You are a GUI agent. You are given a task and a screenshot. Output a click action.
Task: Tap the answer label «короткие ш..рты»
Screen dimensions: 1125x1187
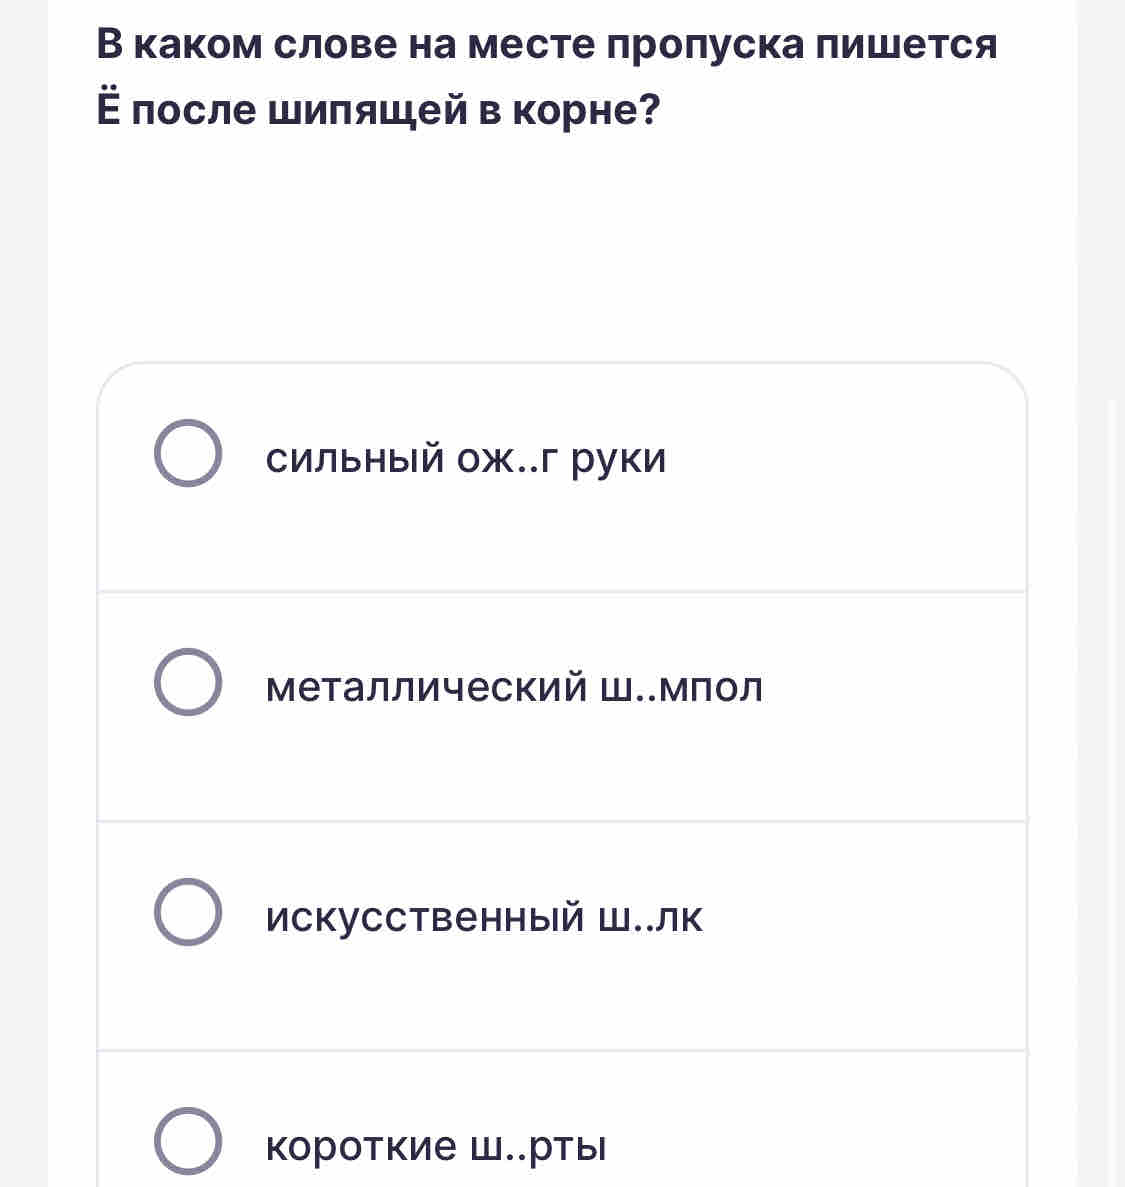click(x=436, y=1146)
